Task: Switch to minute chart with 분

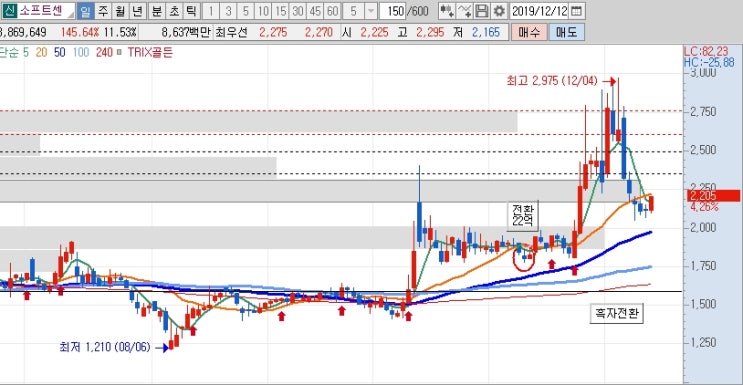Action: coord(156,10)
